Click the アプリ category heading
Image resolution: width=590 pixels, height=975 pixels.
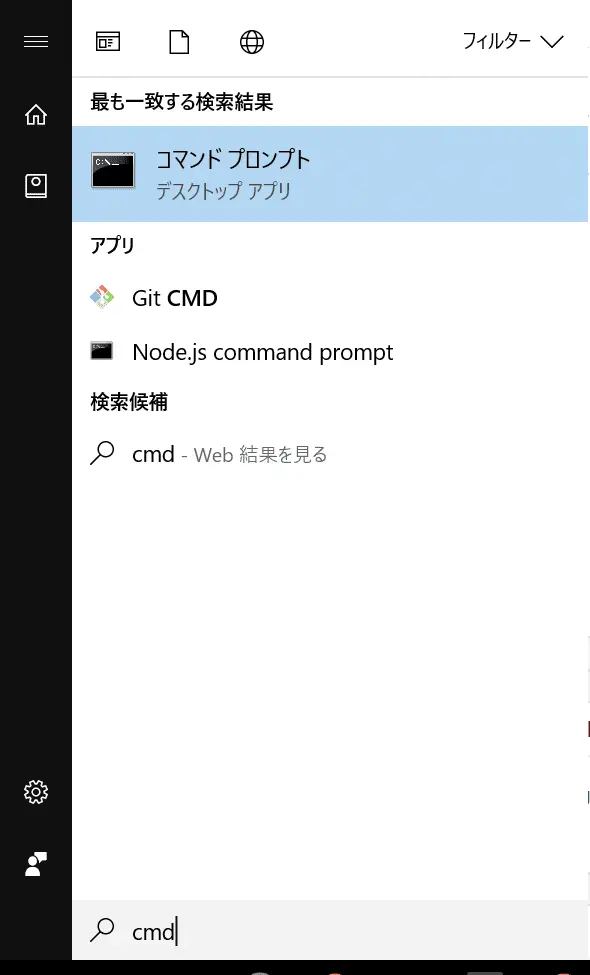click(x=113, y=246)
